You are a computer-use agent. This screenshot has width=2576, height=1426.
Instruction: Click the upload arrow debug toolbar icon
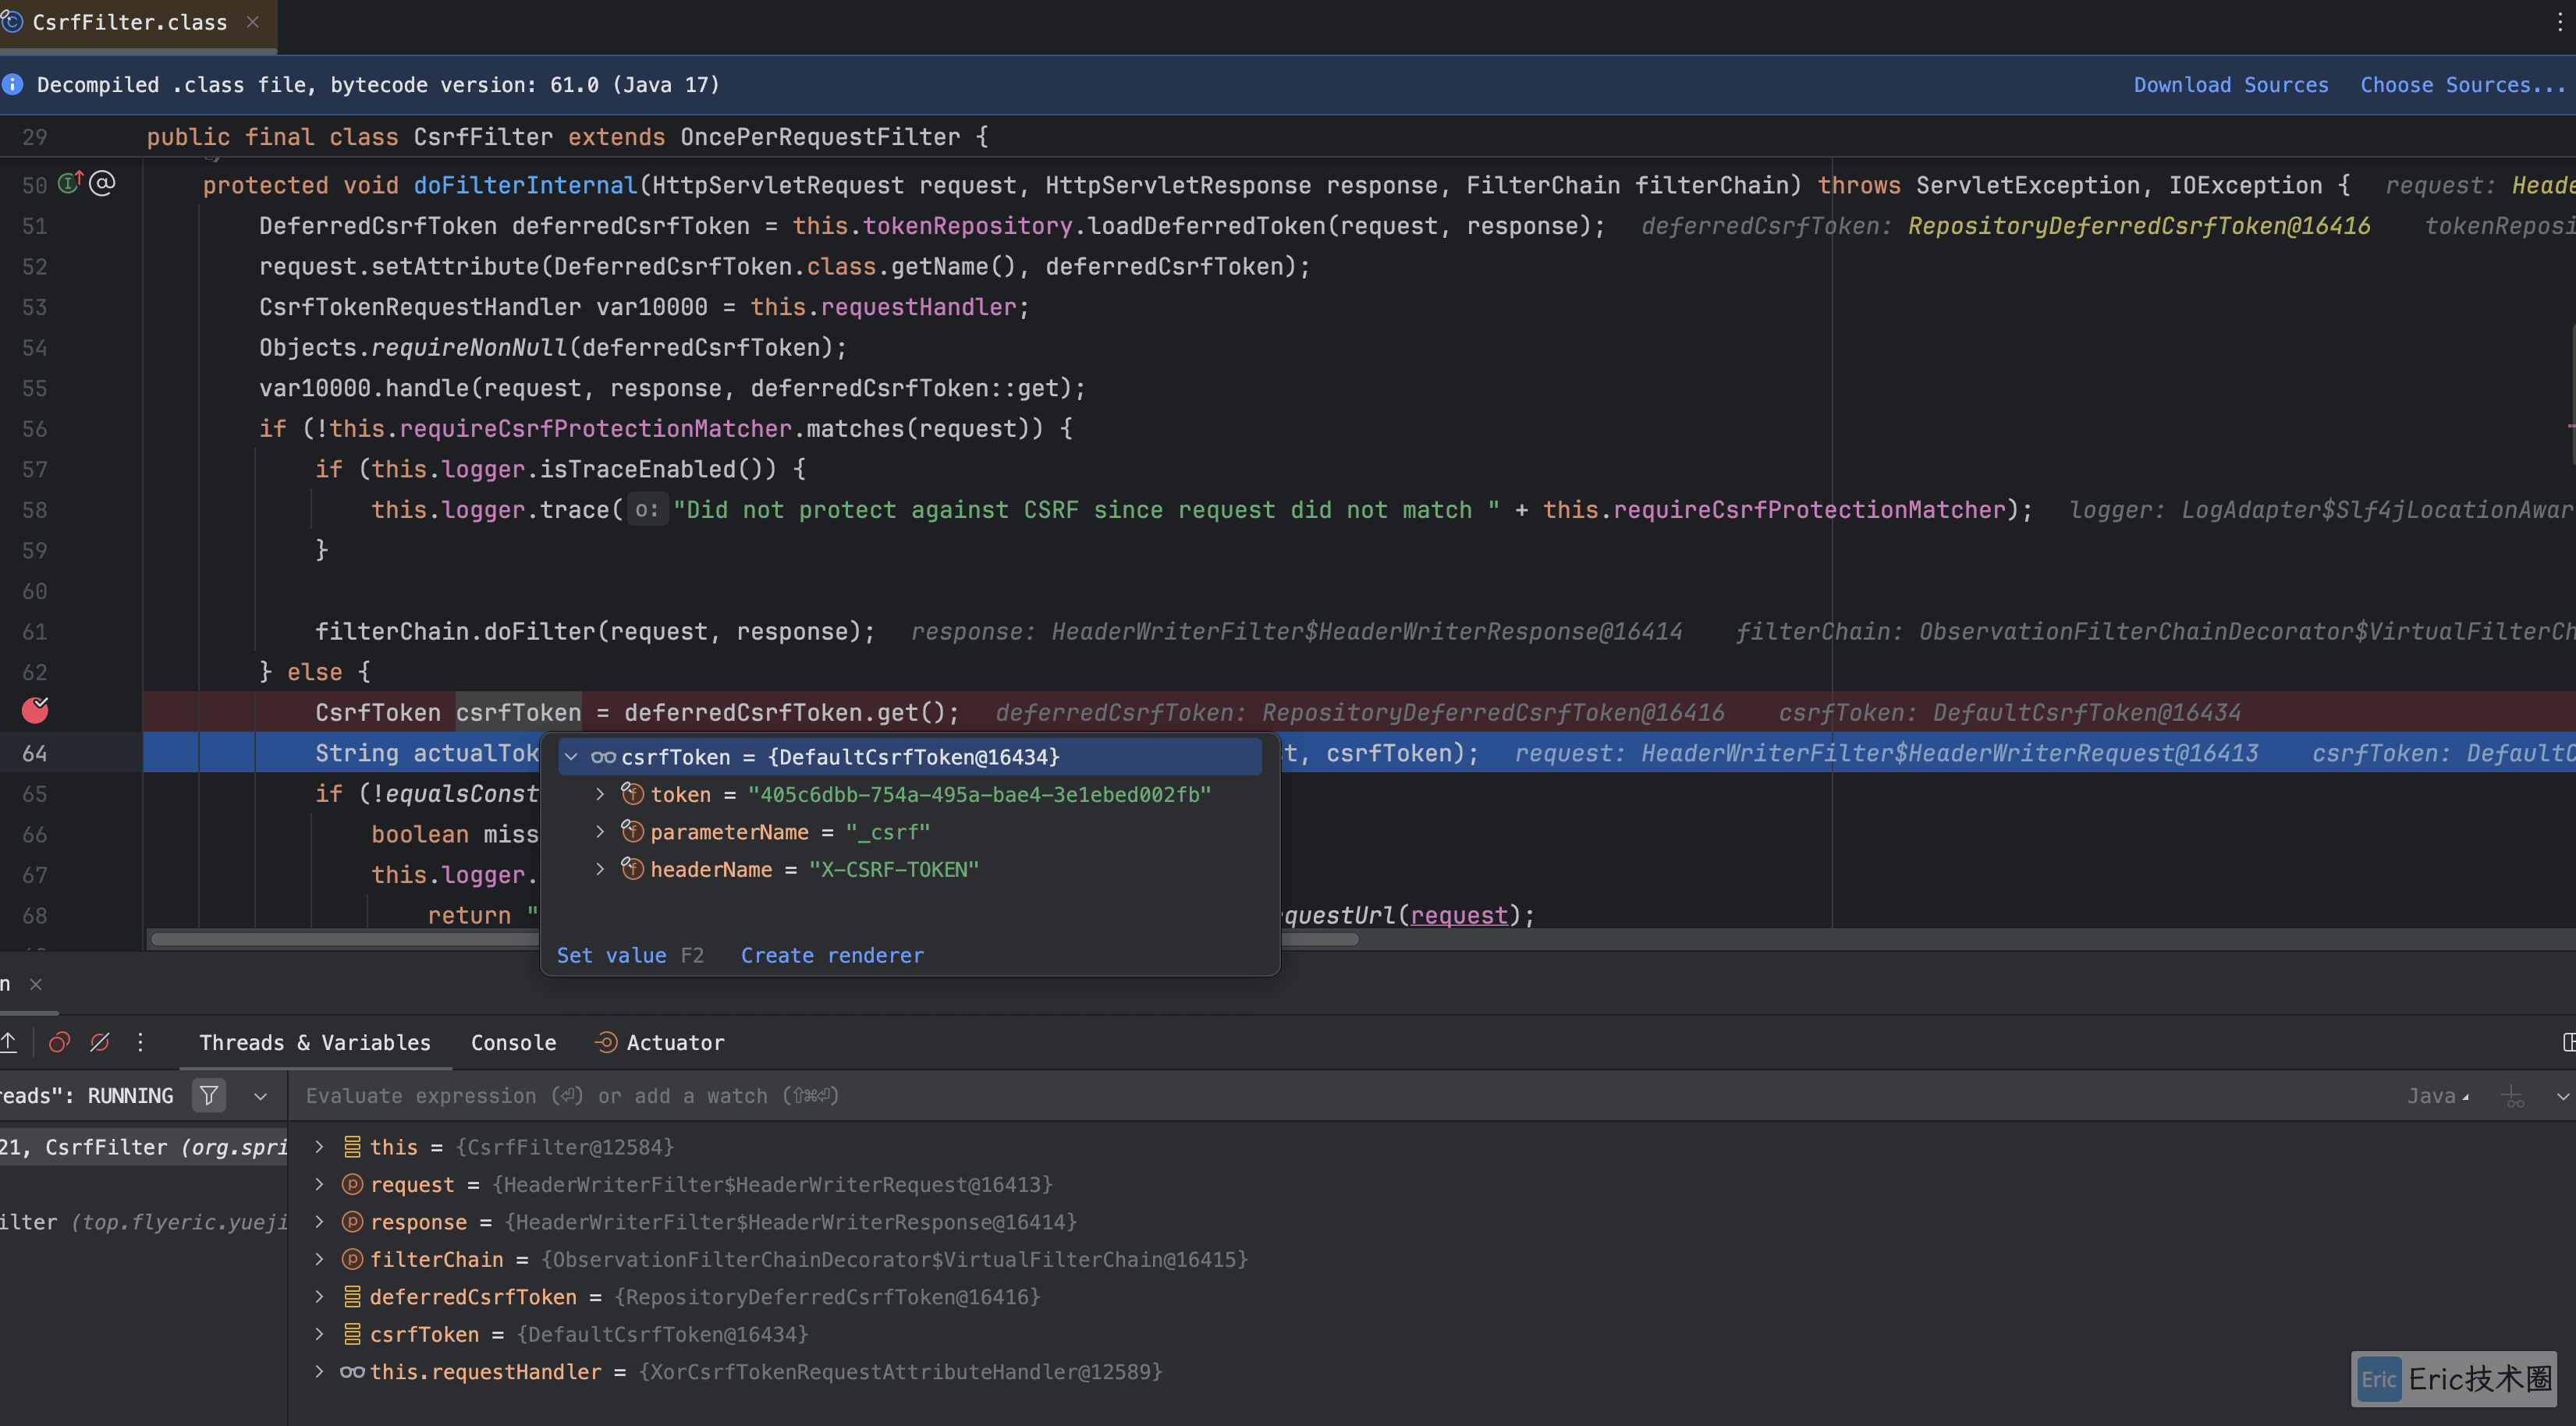(8, 1042)
